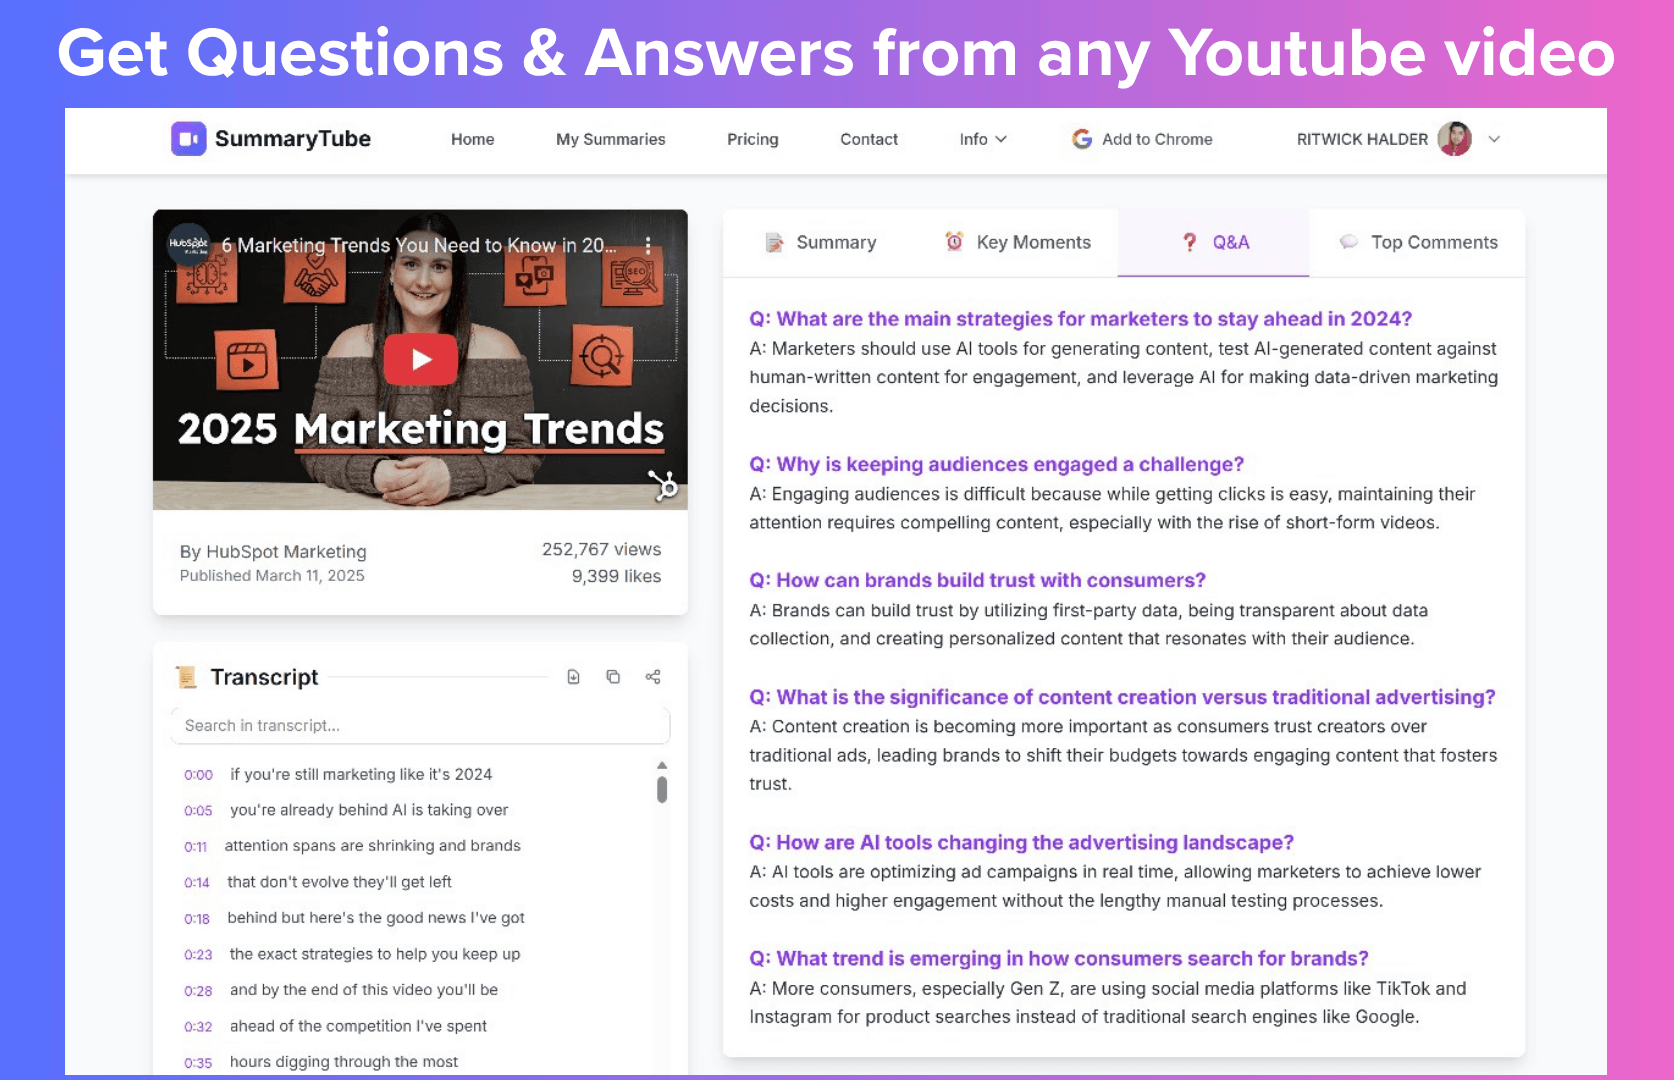Viewport: 1674px width, 1080px height.
Task: Jump to transcript timestamp 0:14
Action: 197,883
